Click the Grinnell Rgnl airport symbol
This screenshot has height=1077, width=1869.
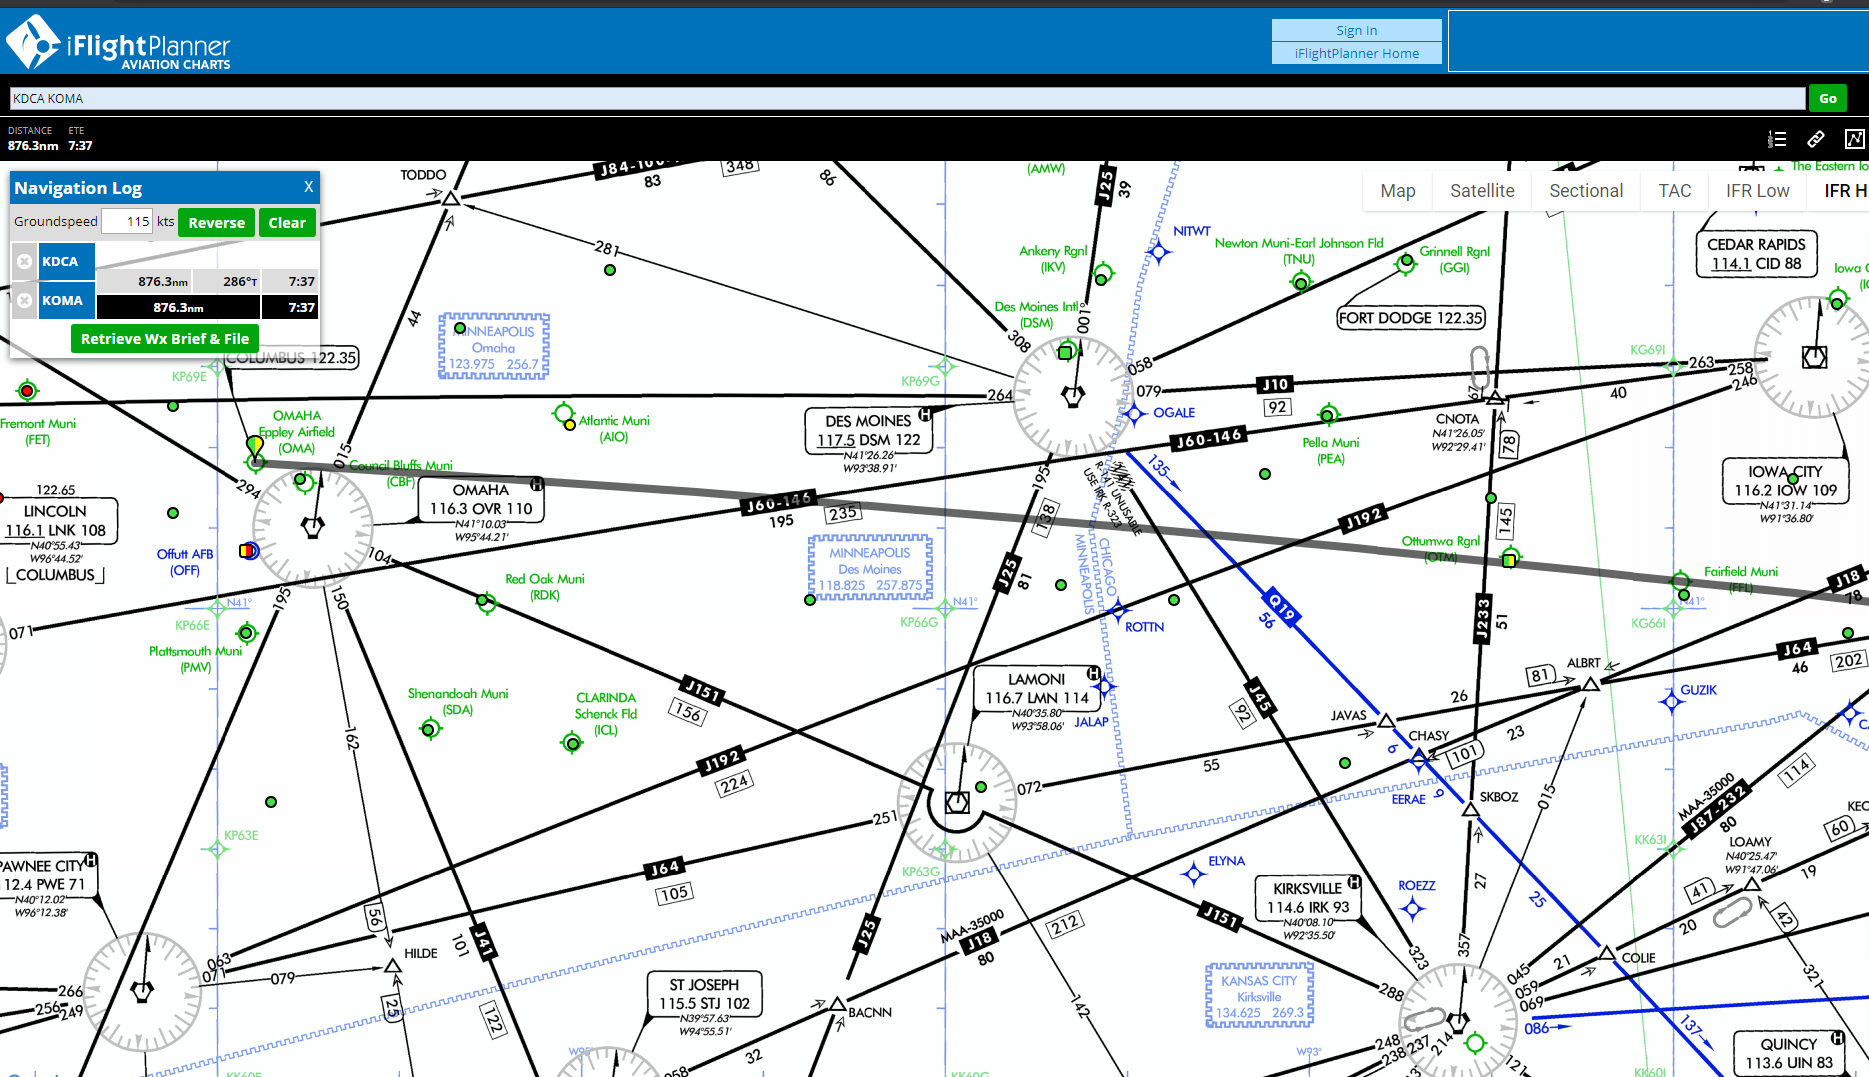pos(1406,263)
